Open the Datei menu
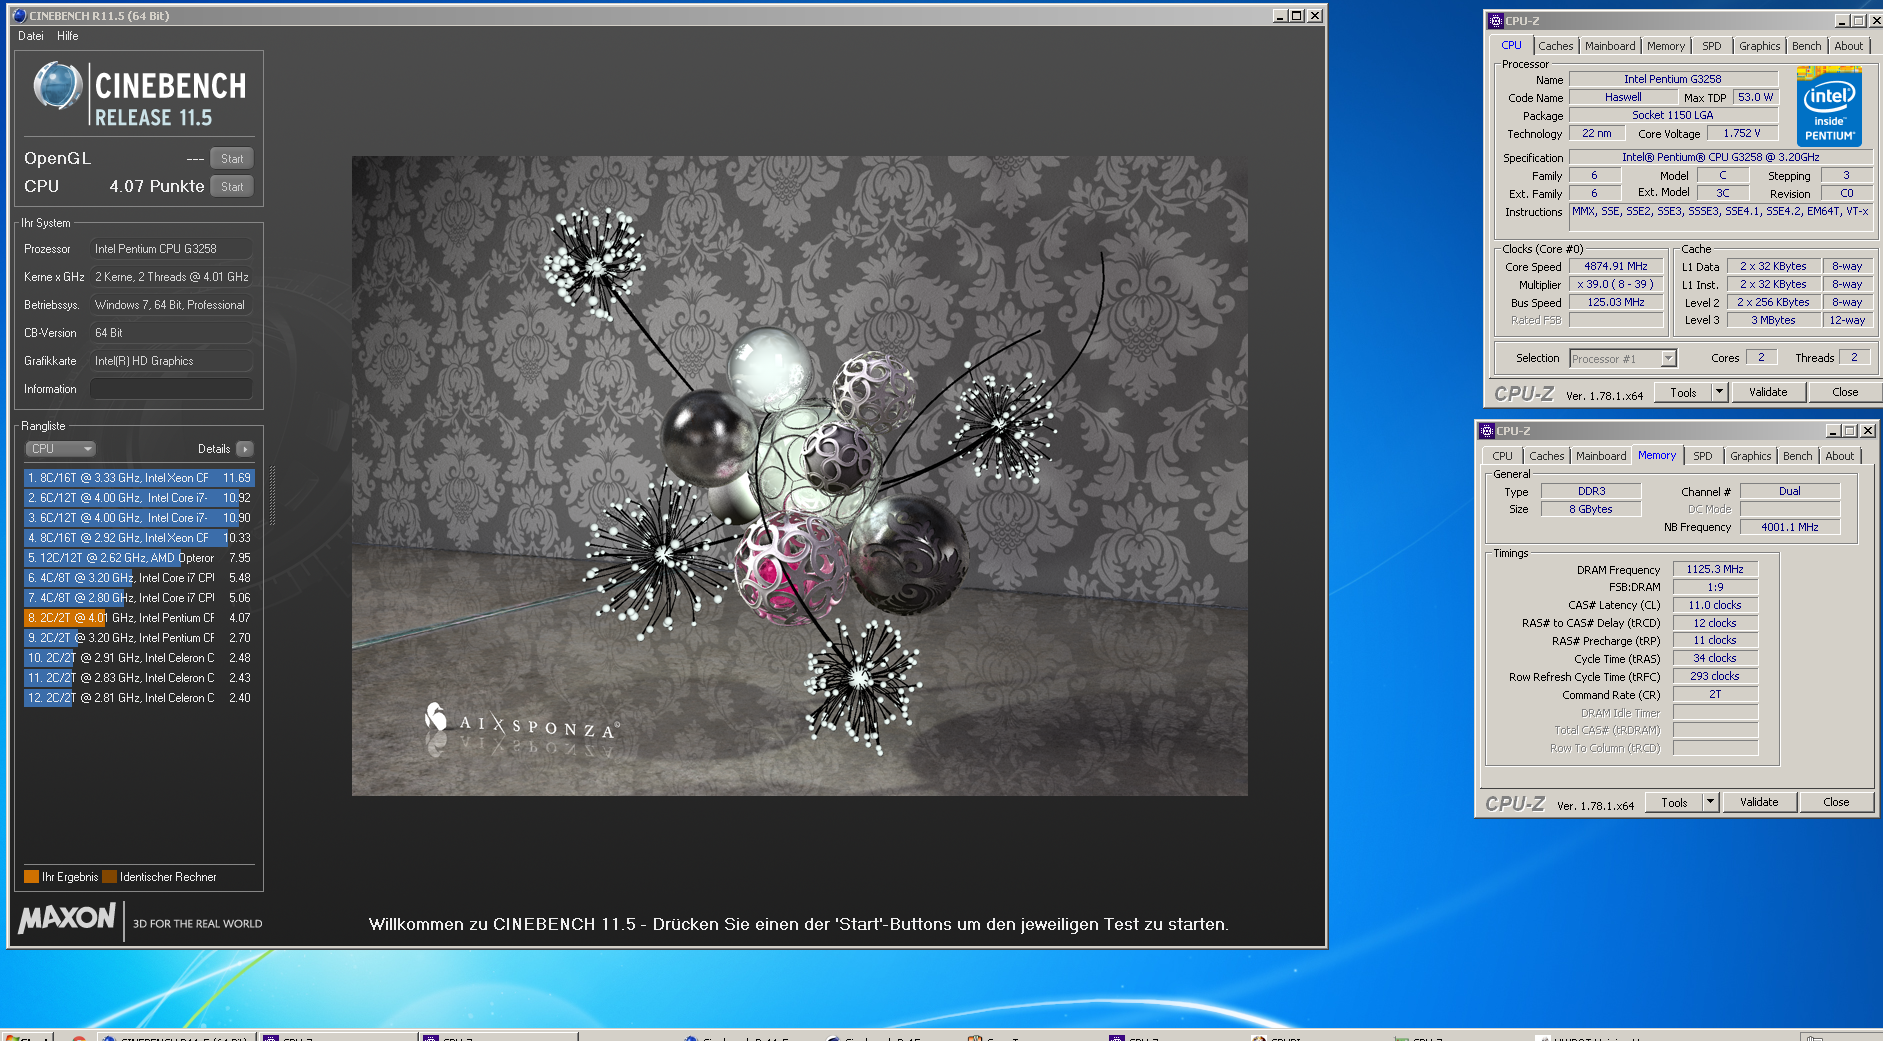 coord(31,36)
